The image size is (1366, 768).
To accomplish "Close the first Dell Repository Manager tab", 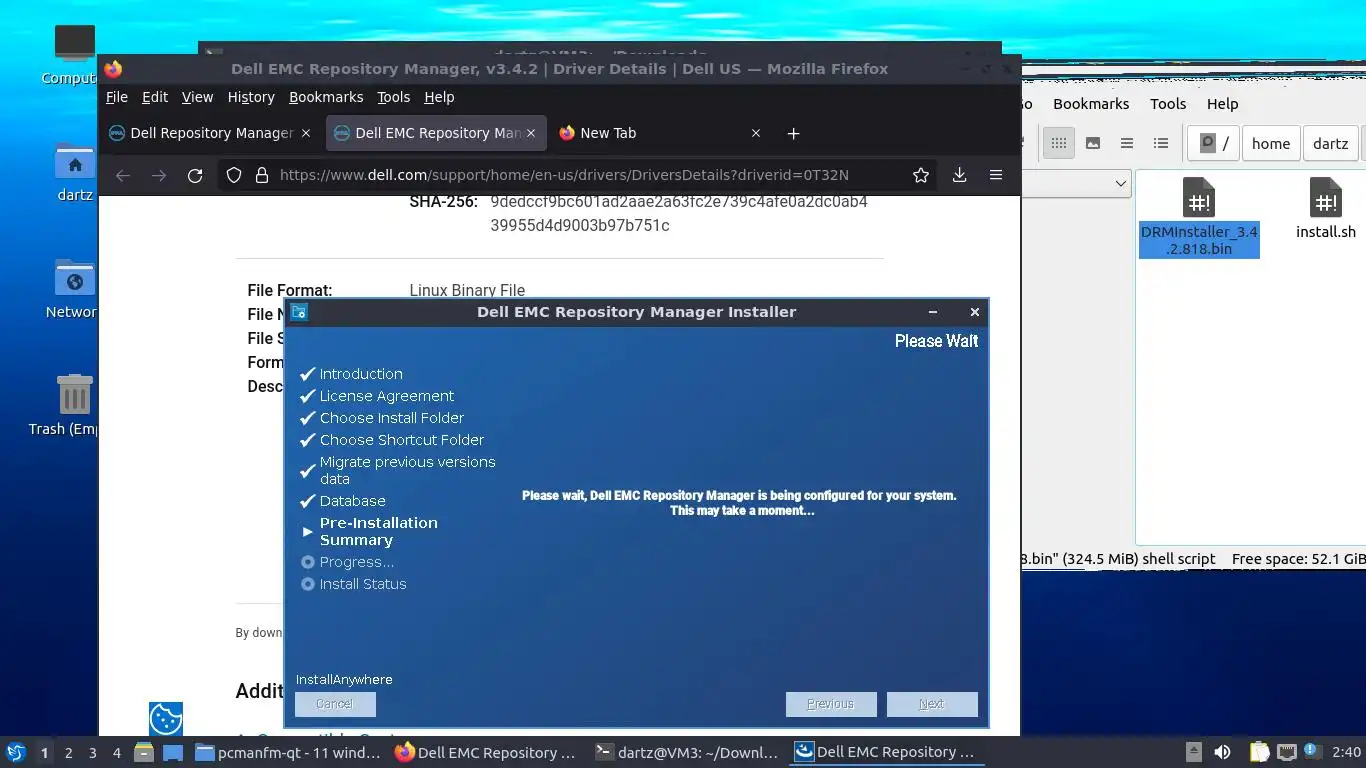I will tap(306, 133).
